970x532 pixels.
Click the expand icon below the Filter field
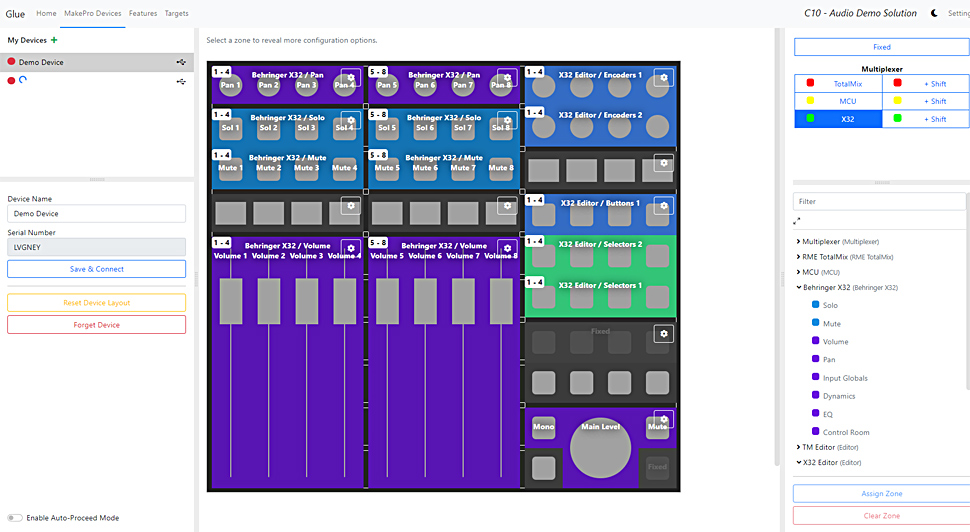point(797,221)
